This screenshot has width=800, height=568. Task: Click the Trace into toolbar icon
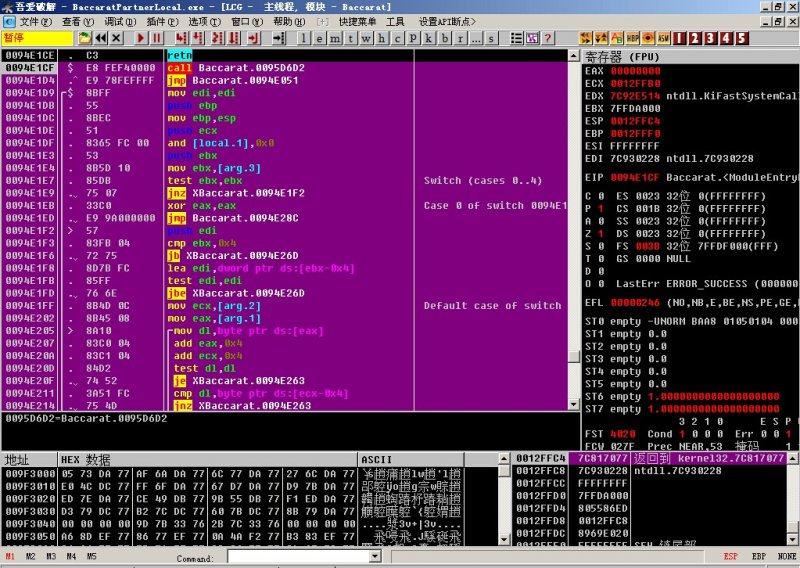click(218, 38)
